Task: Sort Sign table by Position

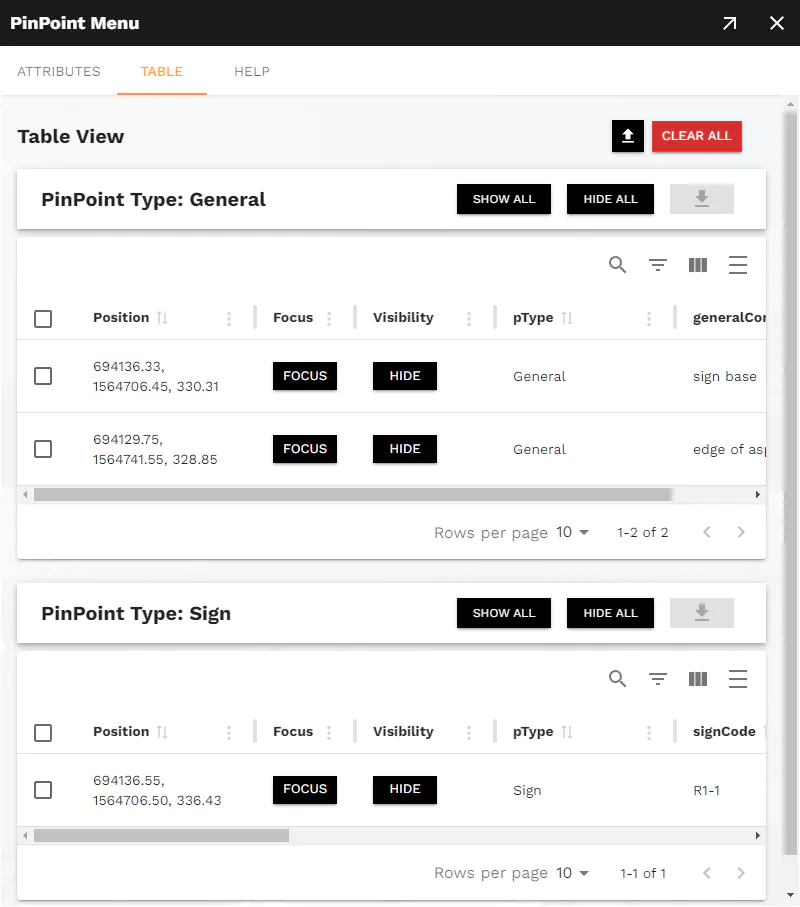Action: (x=162, y=732)
